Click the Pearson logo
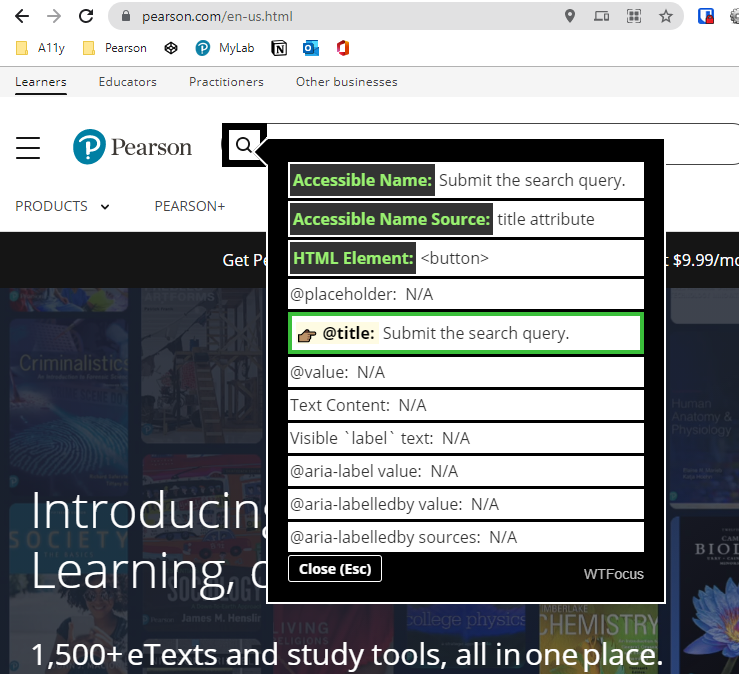This screenshot has width=739, height=674. (132, 147)
